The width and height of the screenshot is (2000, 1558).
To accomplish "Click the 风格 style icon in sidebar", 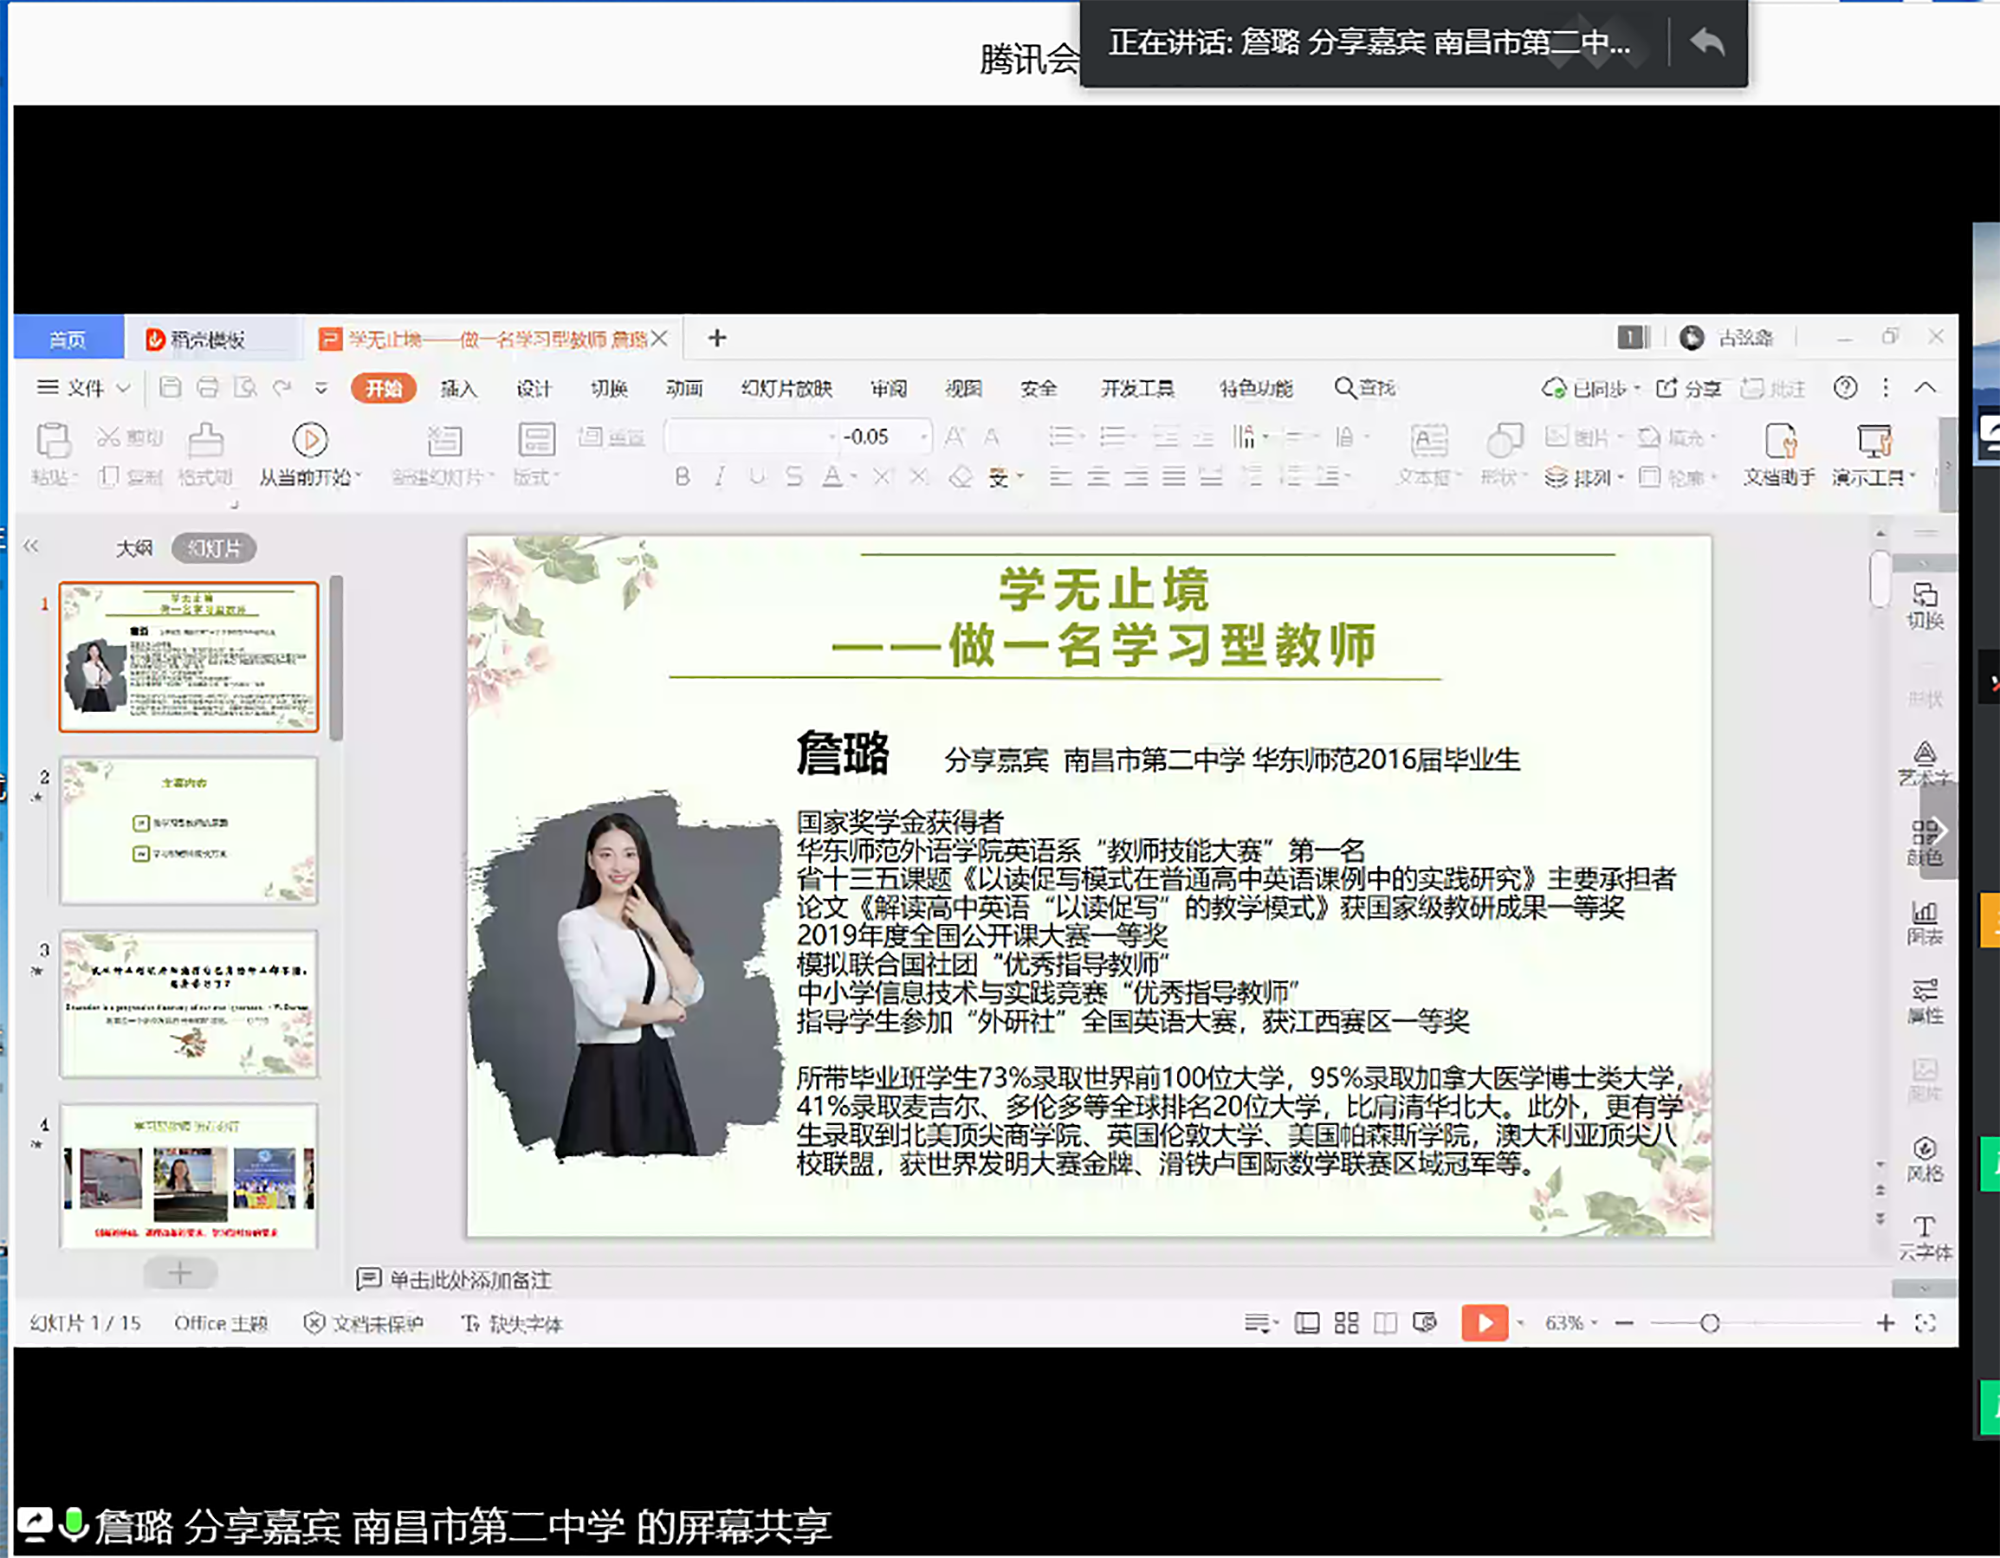I will (1924, 1150).
